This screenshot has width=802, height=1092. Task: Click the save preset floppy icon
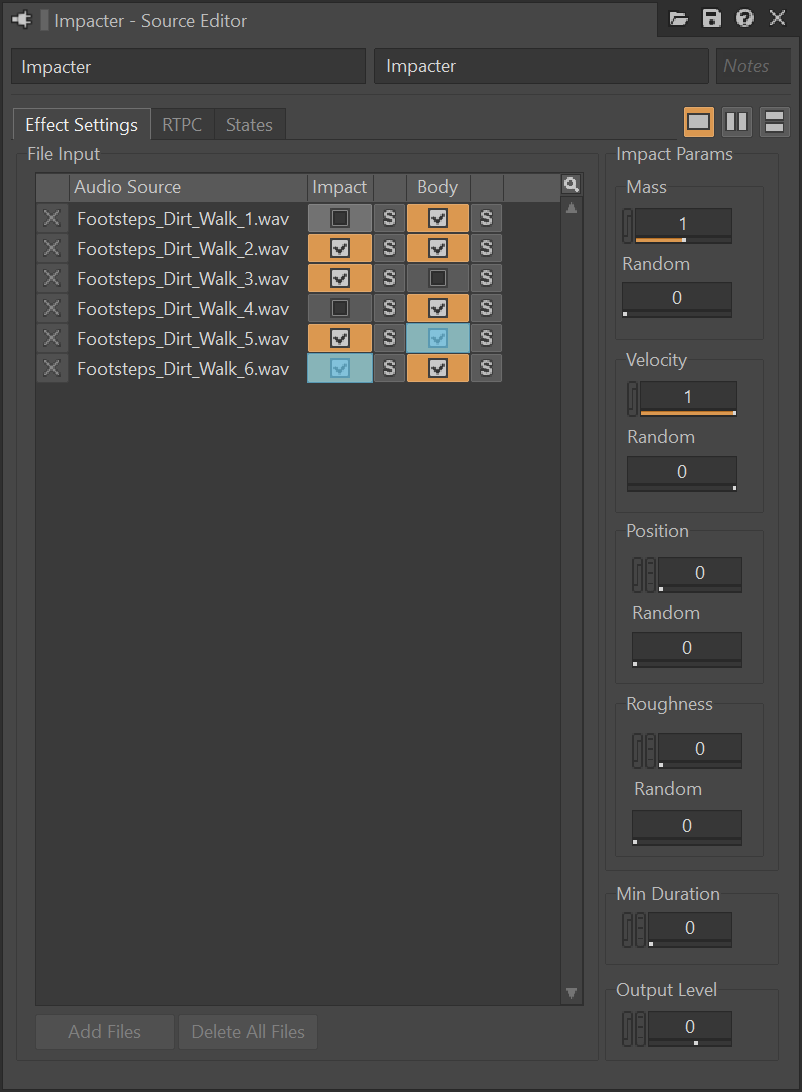711,19
